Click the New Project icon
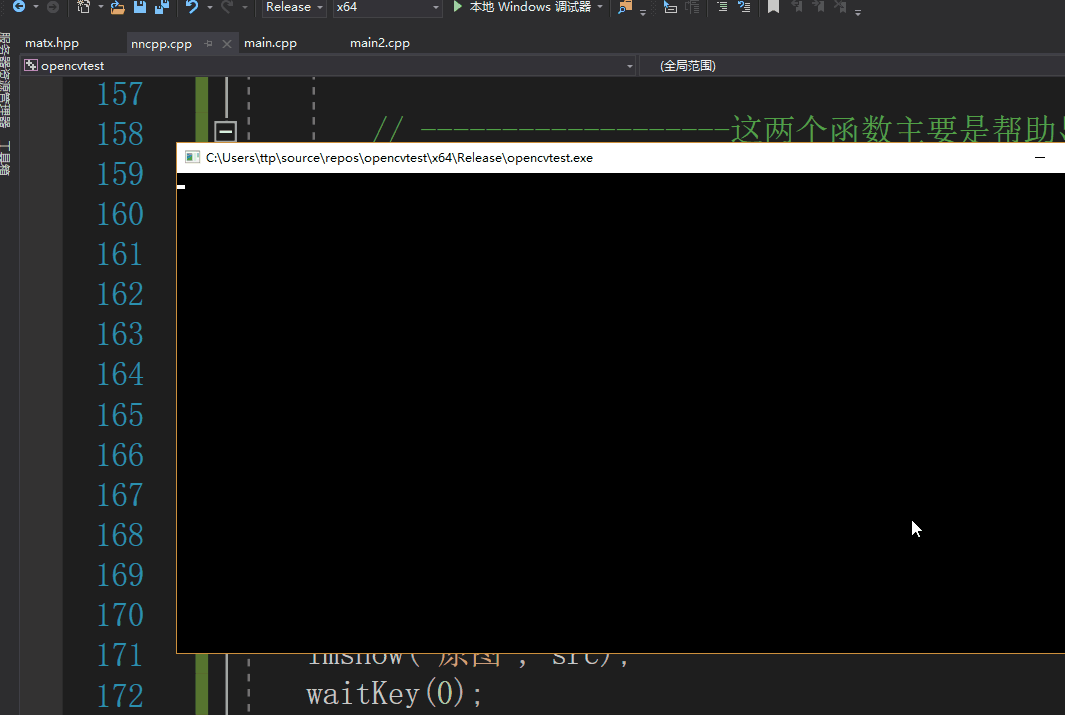 point(84,7)
